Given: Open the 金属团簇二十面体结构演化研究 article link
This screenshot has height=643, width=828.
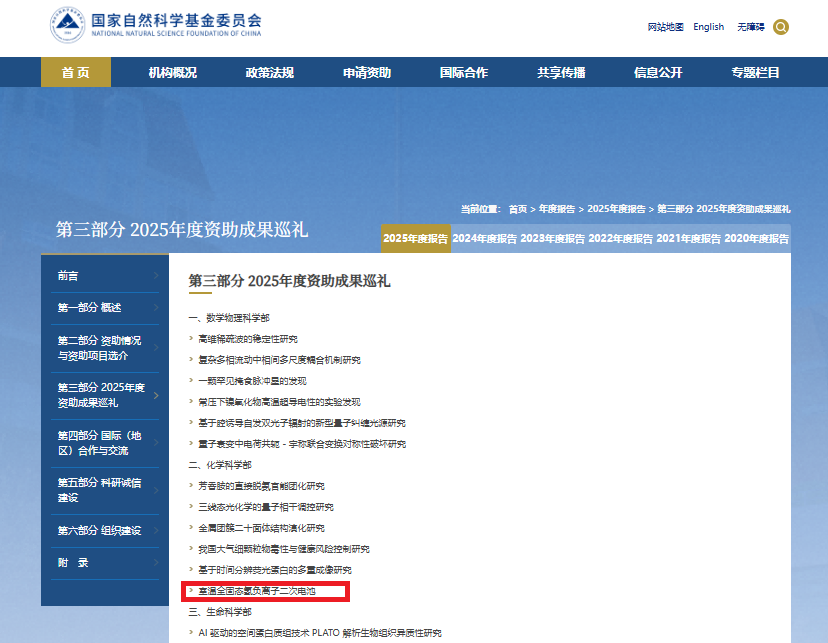Looking at the screenshot, I should tap(261, 528).
